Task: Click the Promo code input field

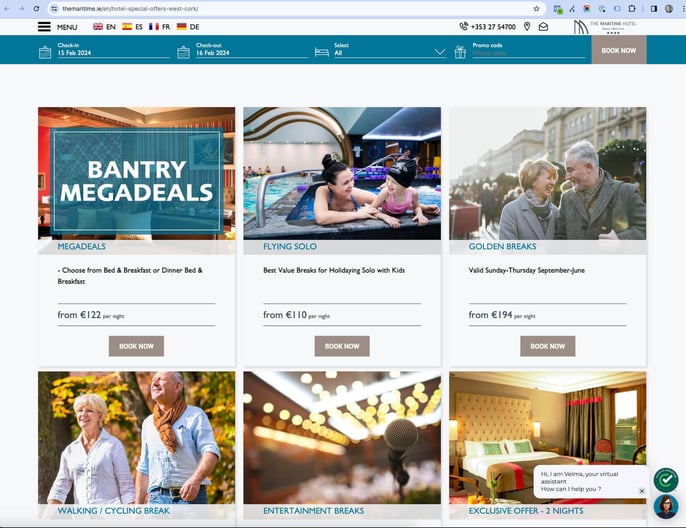Action: point(528,53)
